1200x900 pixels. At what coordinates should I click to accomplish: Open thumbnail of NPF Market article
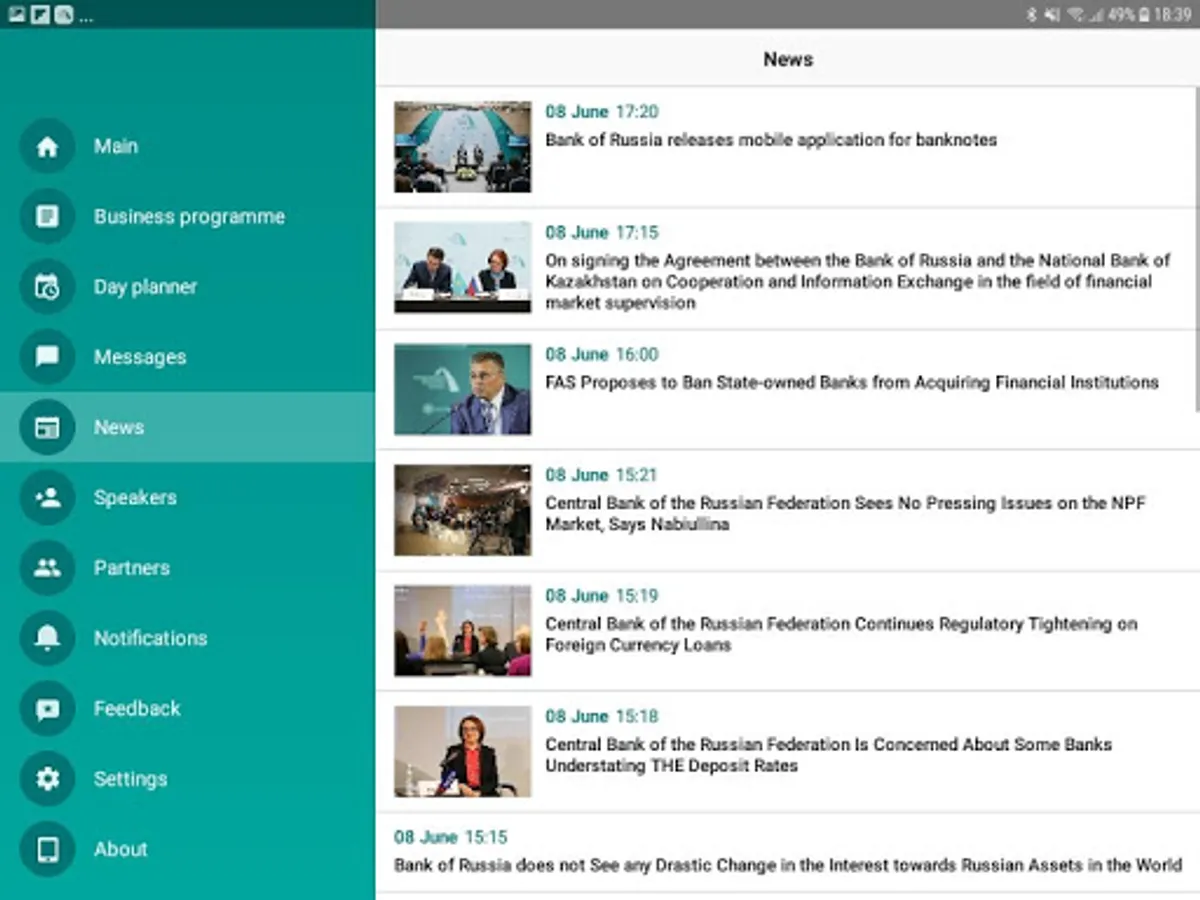point(462,510)
